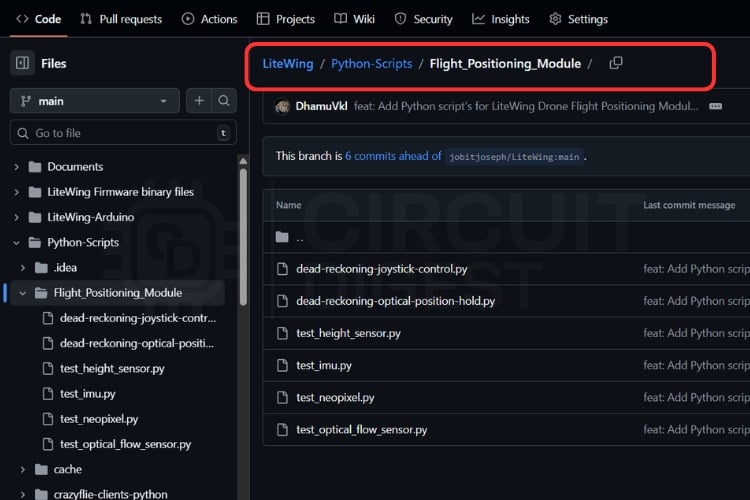
Task: Click file icon of dead-reckoning-joystick-control.py row
Action: (x=282, y=269)
